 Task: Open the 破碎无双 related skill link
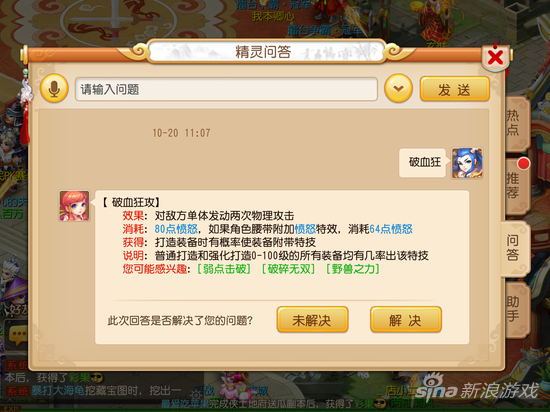point(289,269)
